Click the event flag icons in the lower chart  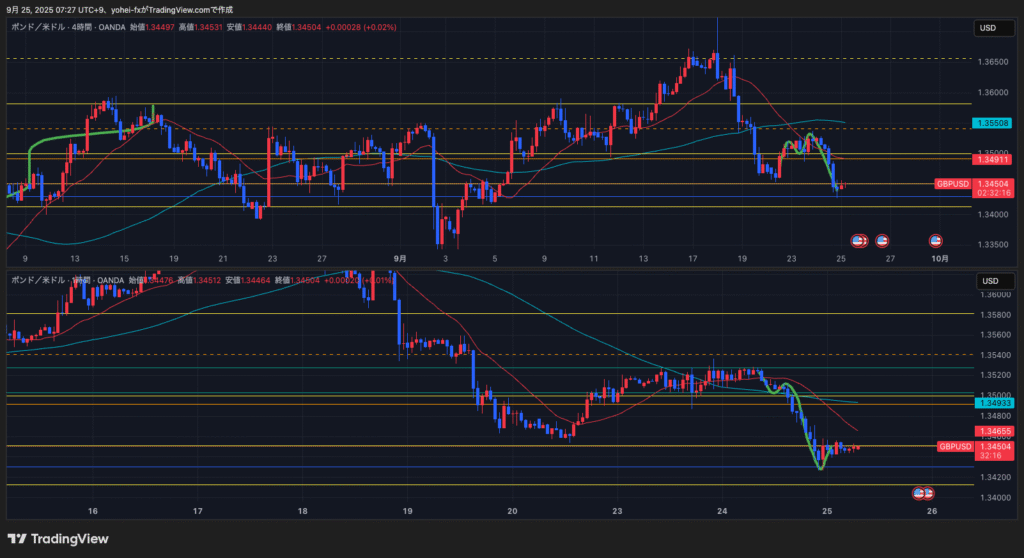tap(923, 493)
